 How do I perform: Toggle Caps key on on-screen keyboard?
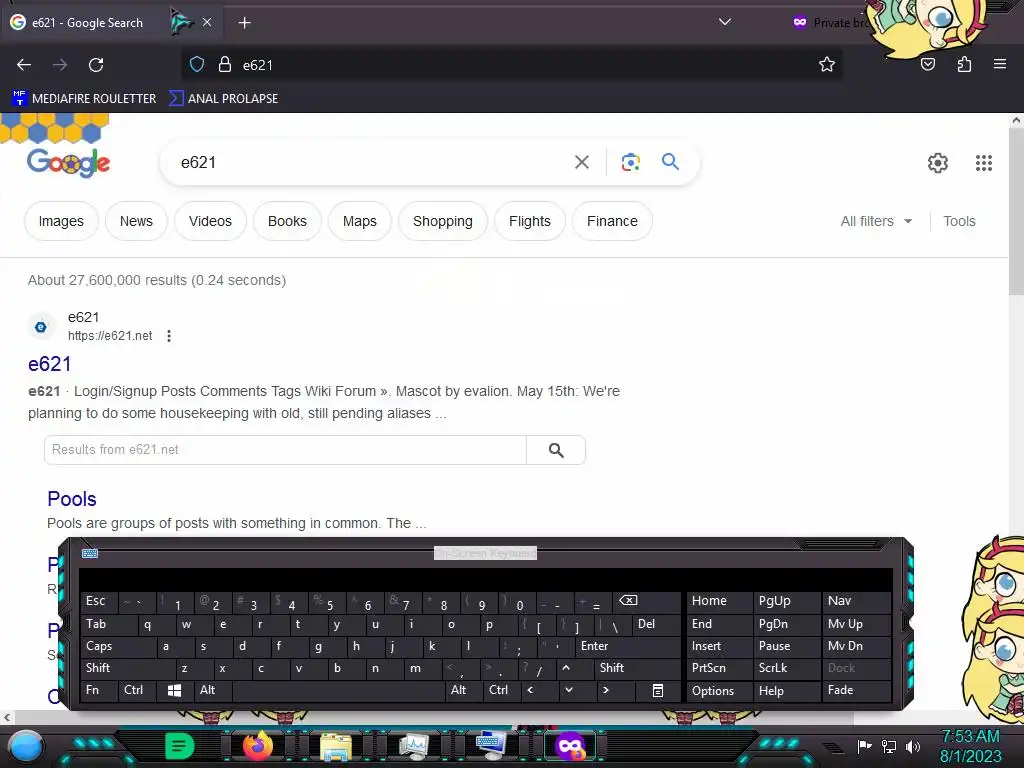point(118,646)
